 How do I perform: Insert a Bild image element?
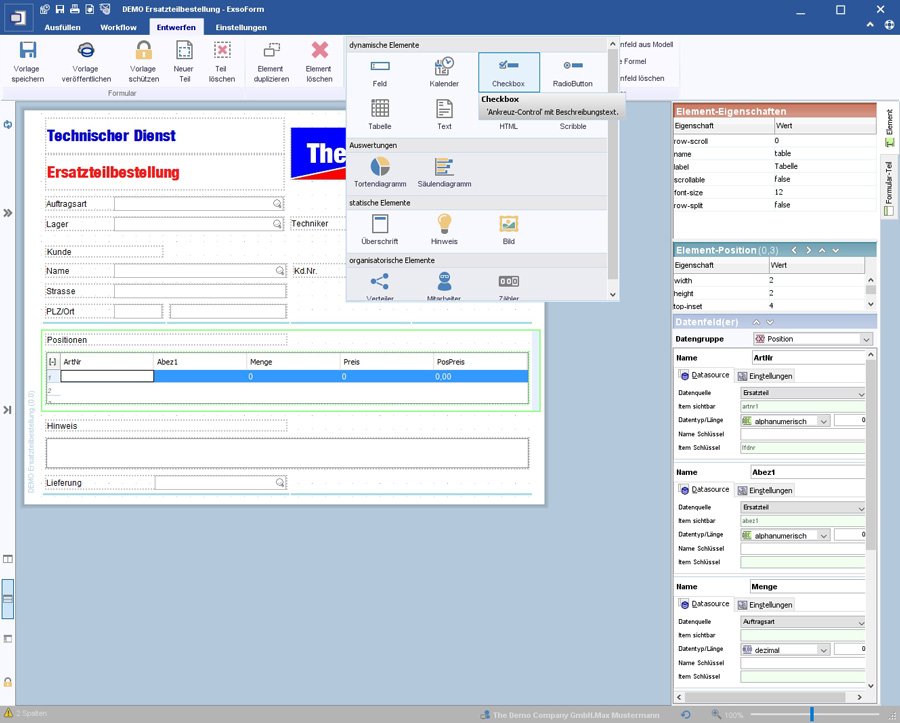tap(509, 229)
